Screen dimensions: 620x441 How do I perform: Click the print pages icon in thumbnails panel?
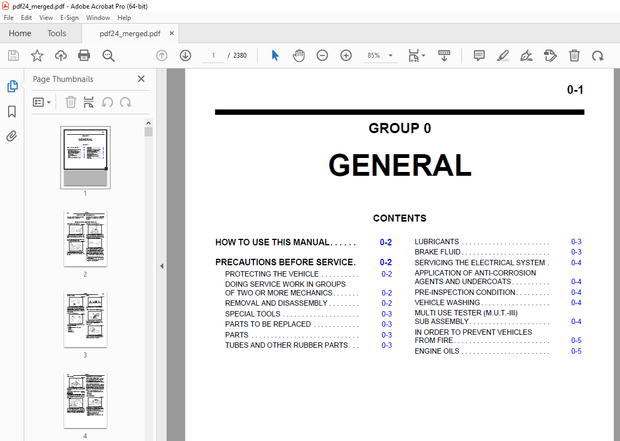[x=89, y=102]
